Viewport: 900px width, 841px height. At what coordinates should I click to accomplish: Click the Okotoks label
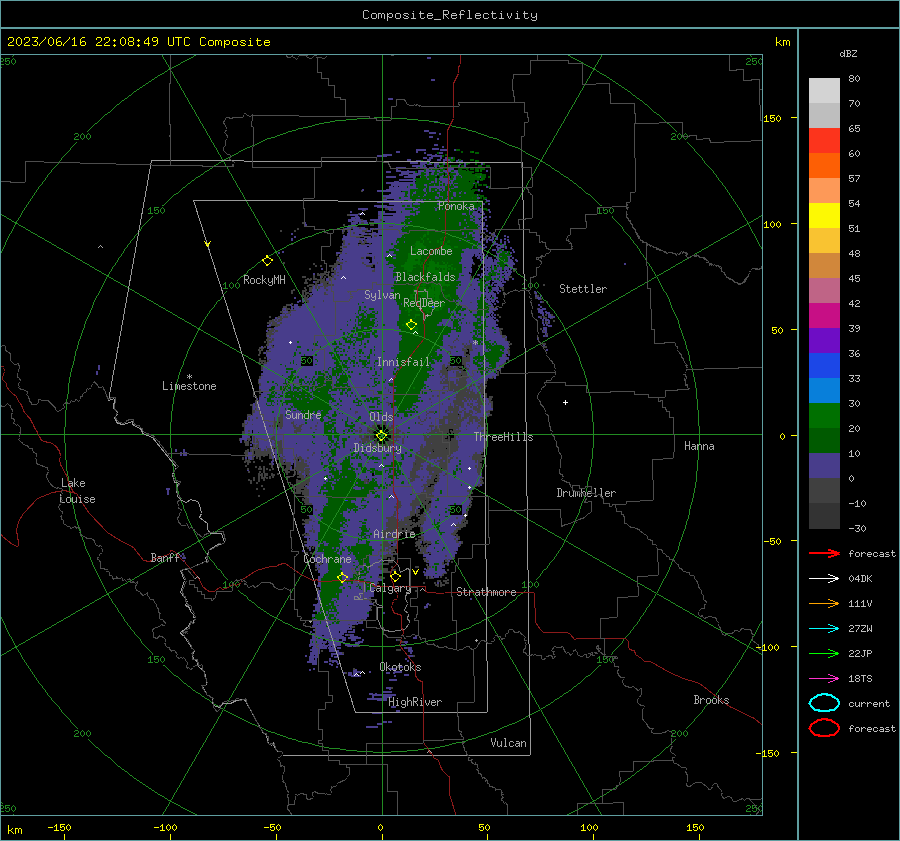(x=400, y=667)
